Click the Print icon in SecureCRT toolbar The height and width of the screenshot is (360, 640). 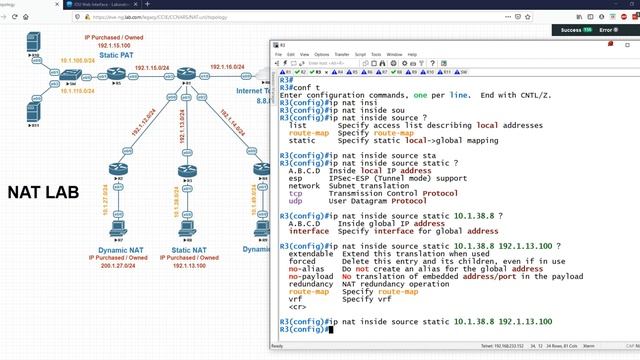tap(393, 63)
